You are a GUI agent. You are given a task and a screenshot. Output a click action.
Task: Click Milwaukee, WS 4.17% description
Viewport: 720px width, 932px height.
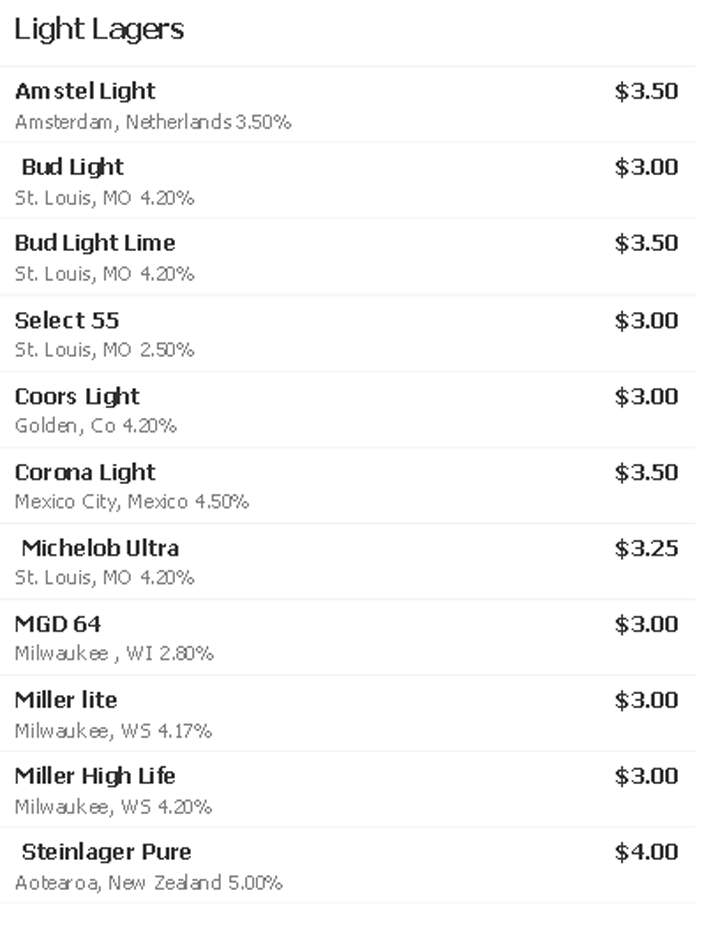113,730
